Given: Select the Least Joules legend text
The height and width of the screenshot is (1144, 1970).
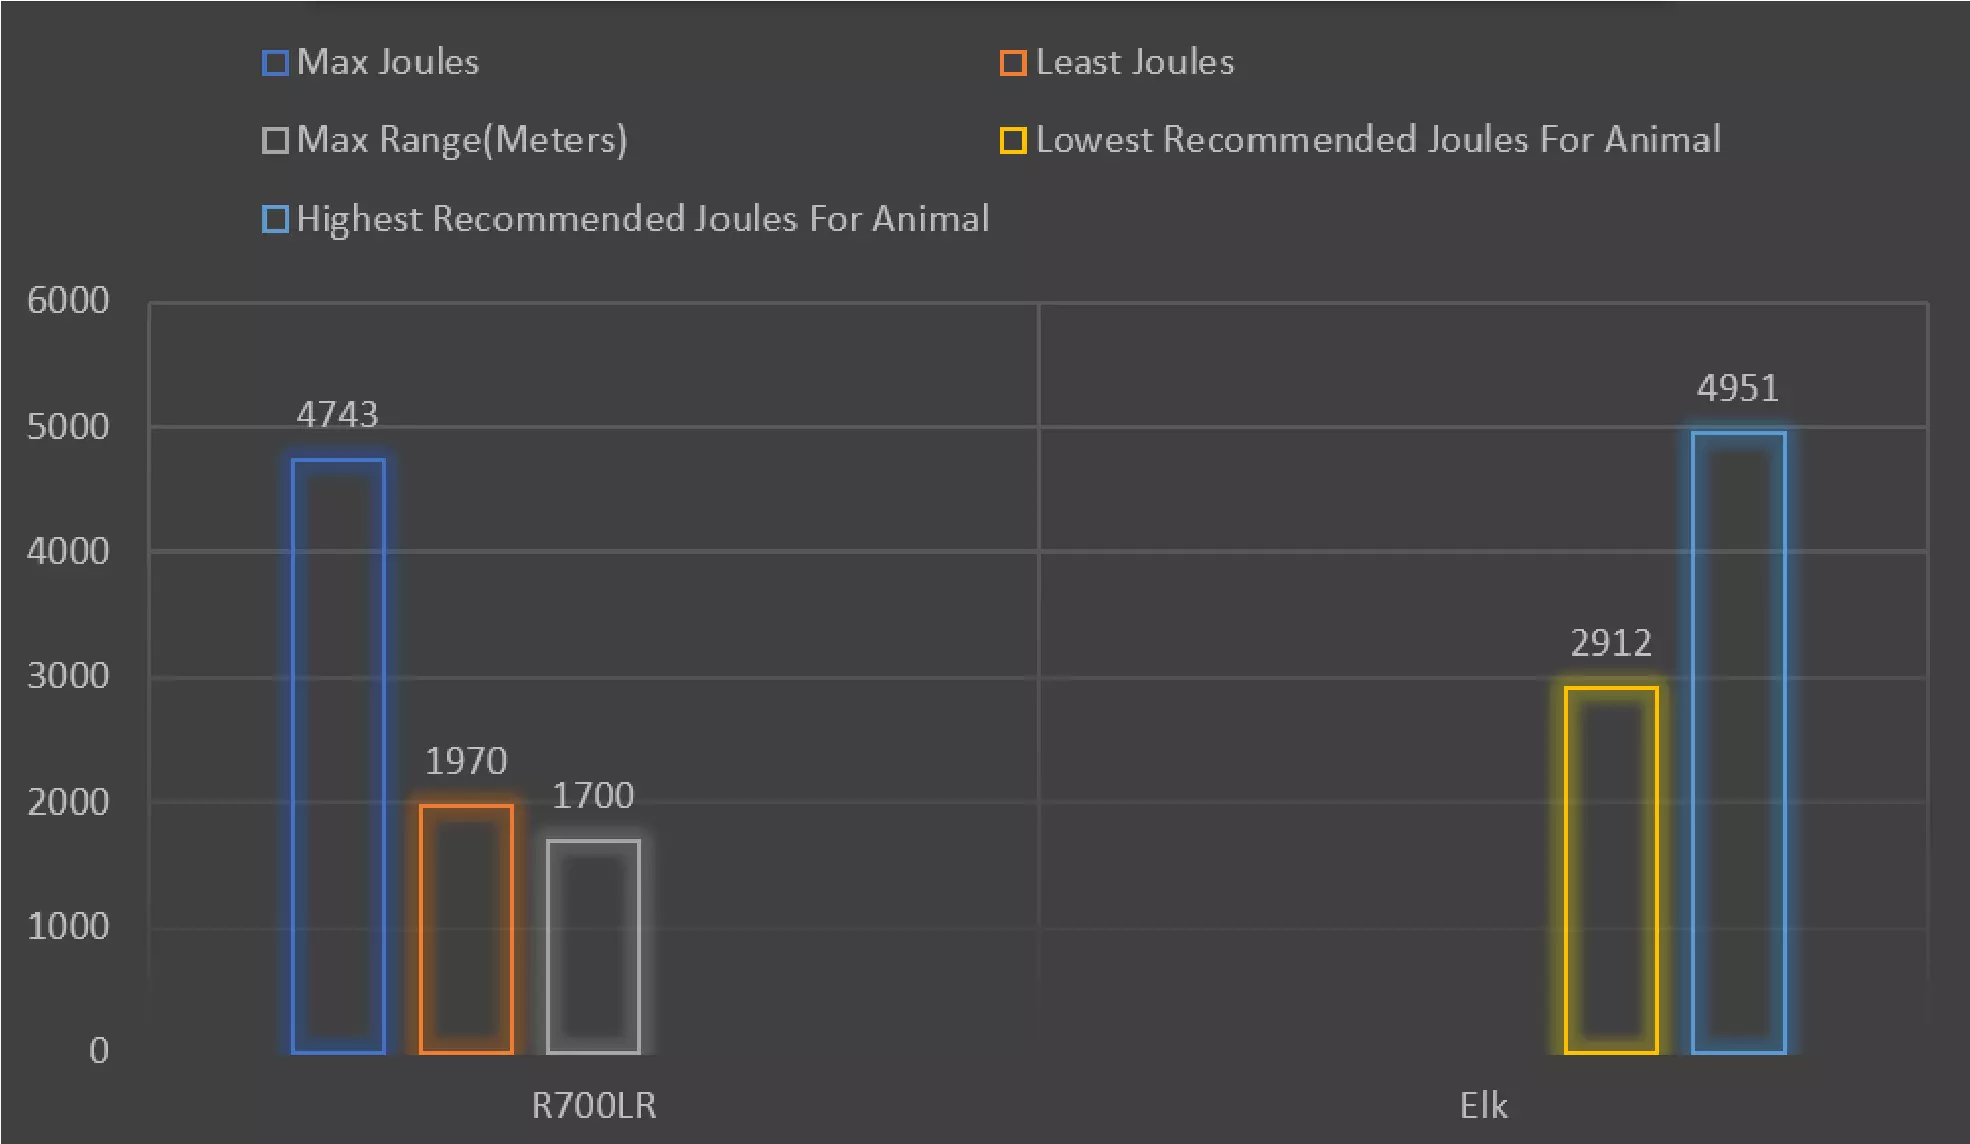Looking at the screenshot, I should [x=1135, y=62].
